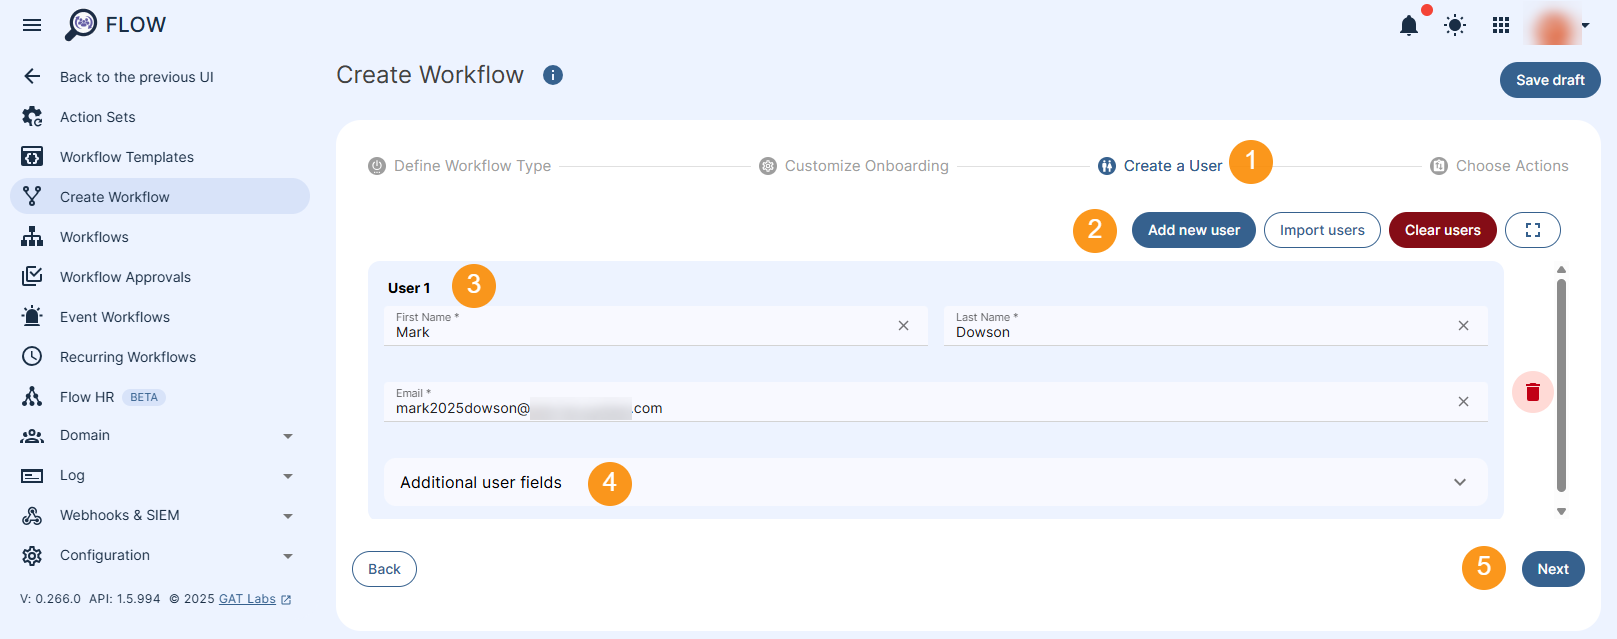Clear the Email field

click(1463, 402)
